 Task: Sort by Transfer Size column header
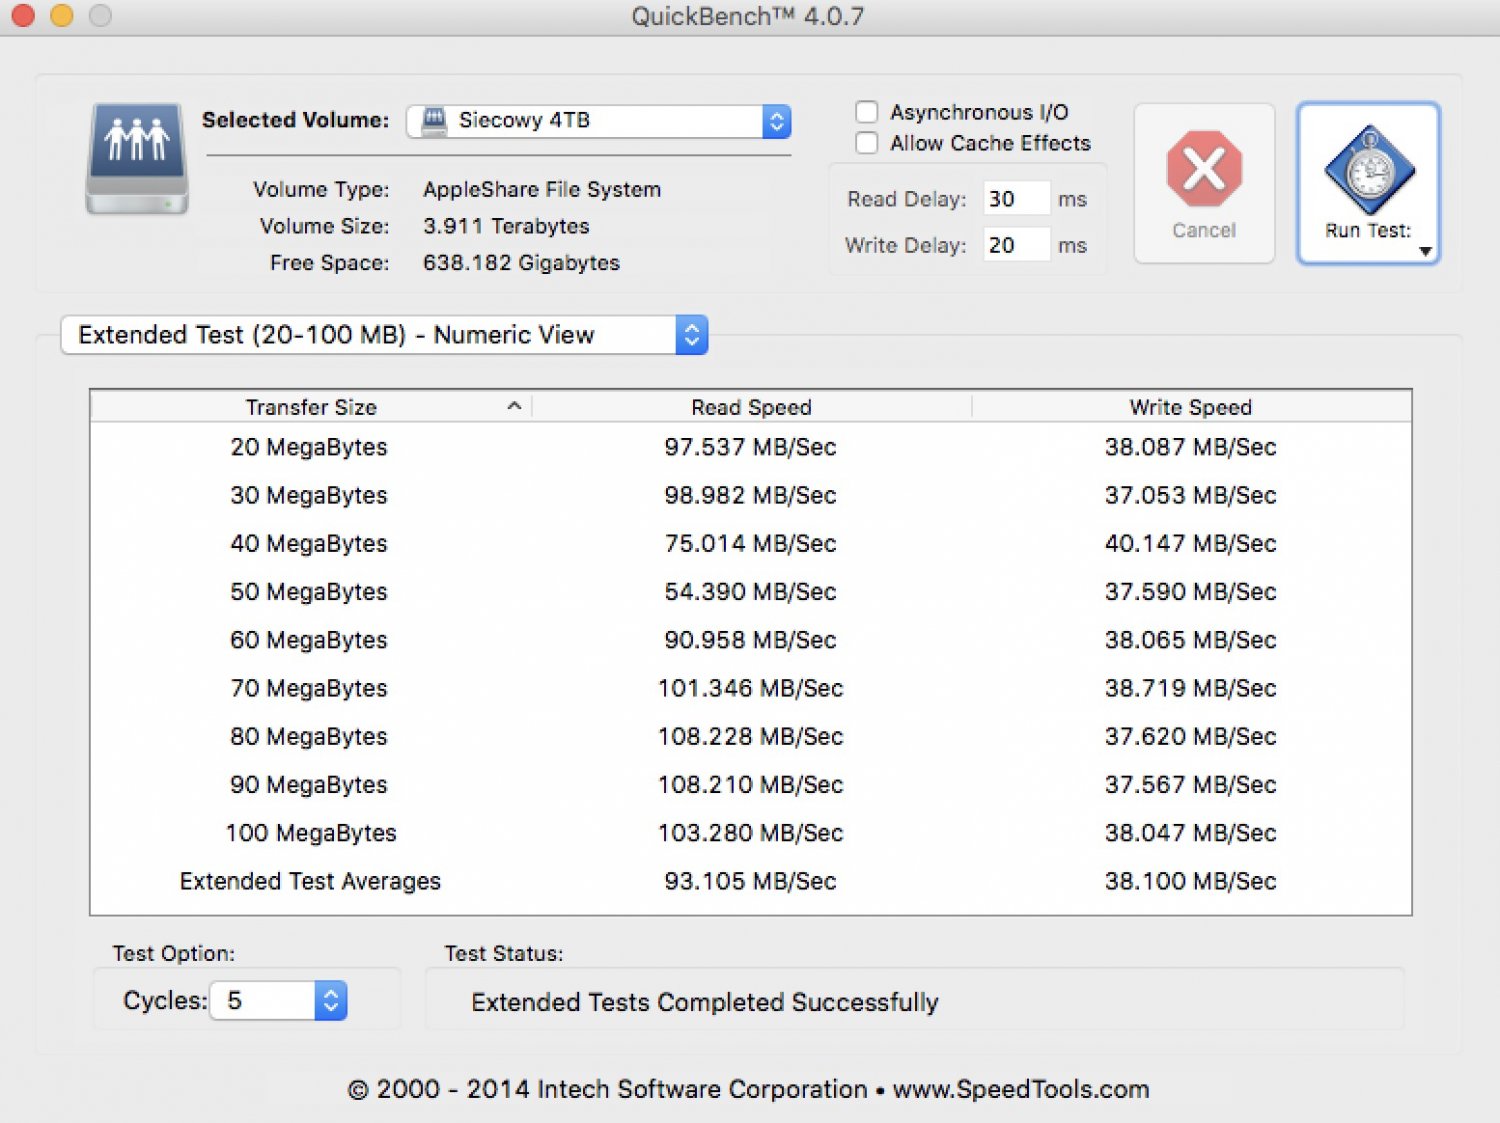point(311,407)
